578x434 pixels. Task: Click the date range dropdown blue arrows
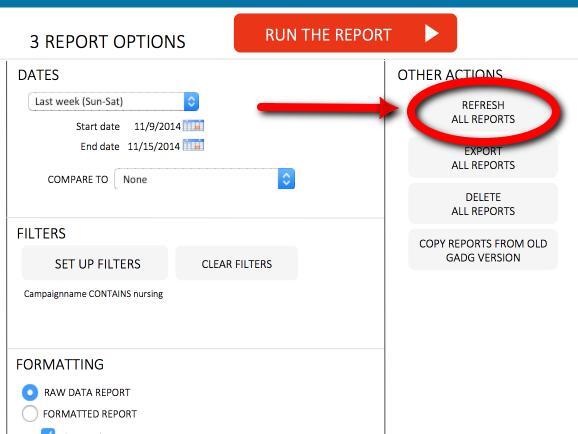coord(191,101)
